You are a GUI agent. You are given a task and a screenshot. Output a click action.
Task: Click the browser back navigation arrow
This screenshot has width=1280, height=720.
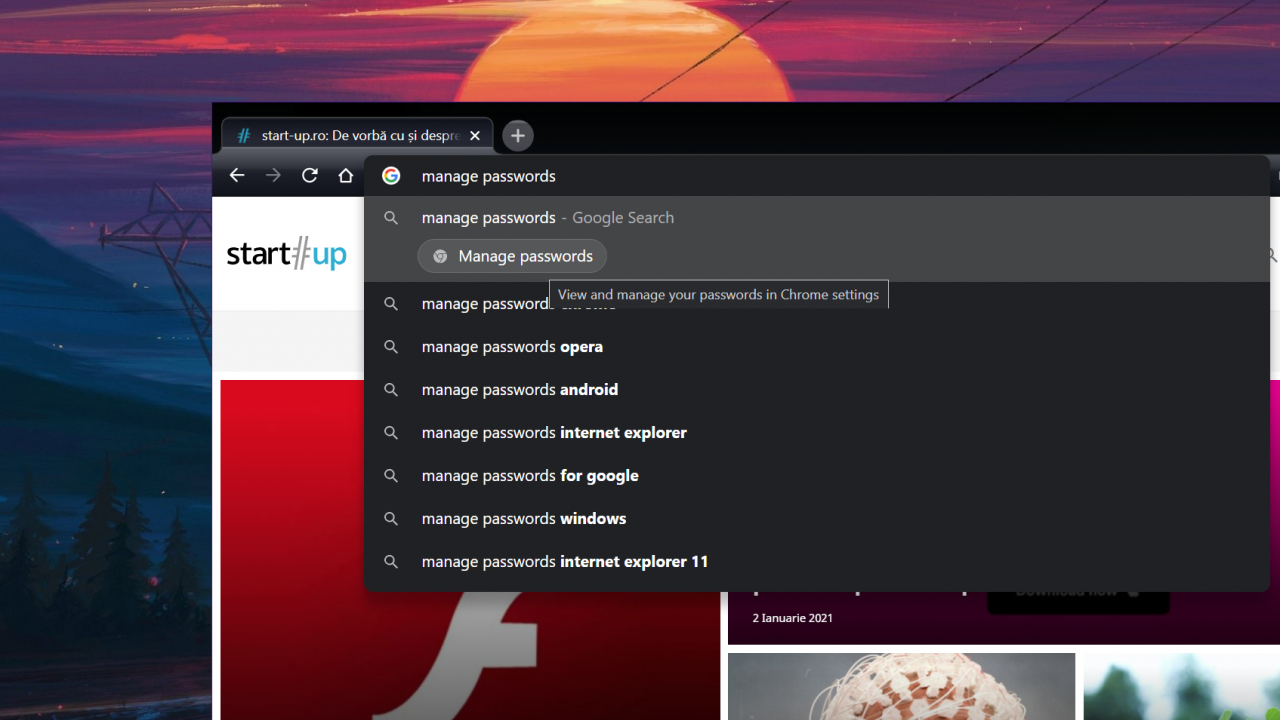[236, 175]
